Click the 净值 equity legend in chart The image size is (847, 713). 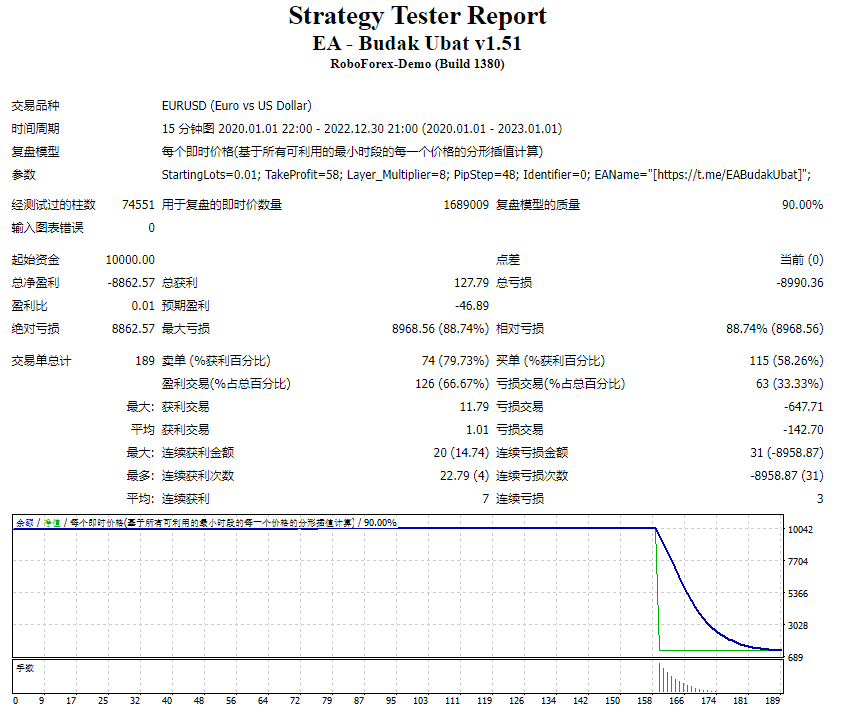[x=52, y=523]
